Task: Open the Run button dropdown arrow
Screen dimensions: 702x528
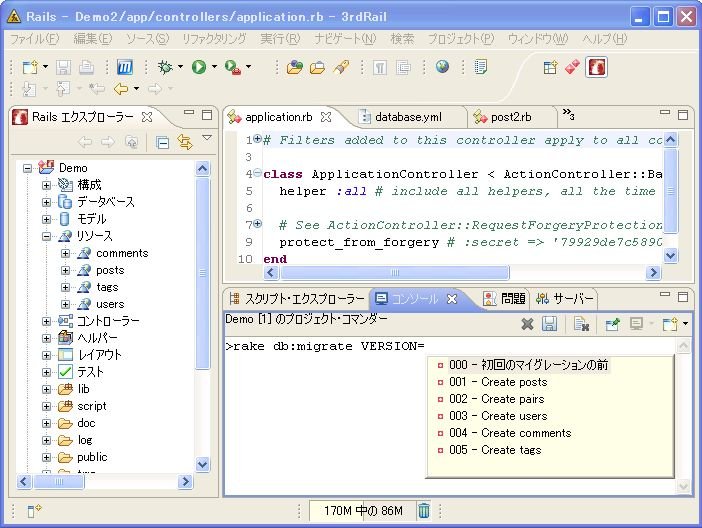Action: pos(214,67)
